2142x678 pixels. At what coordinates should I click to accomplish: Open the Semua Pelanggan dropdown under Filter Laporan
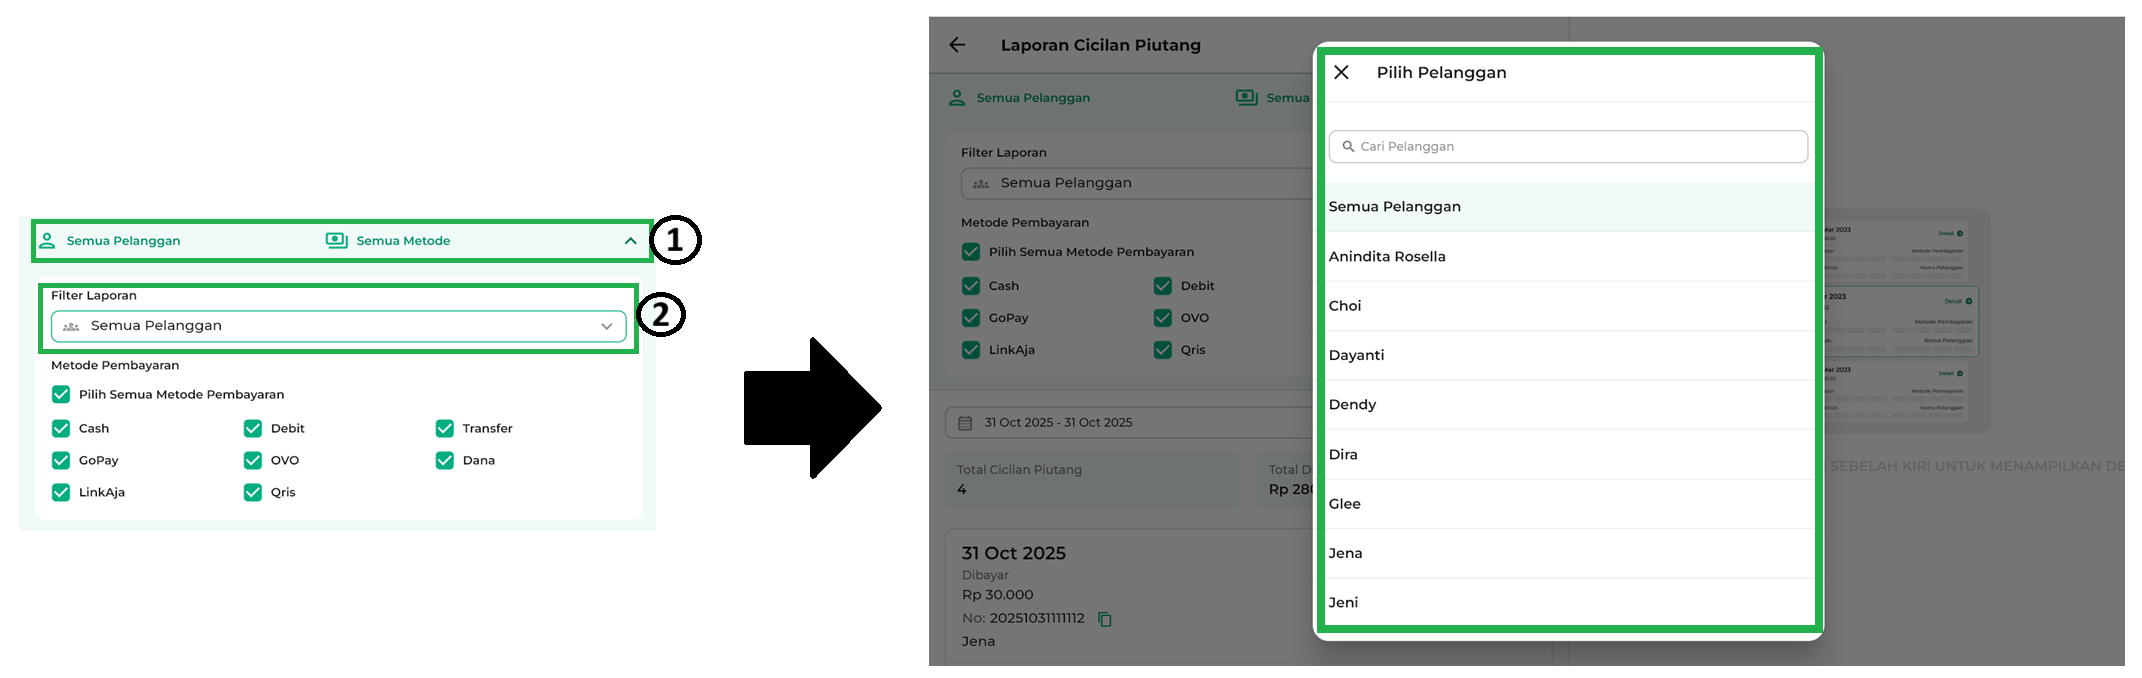tap(338, 326)
